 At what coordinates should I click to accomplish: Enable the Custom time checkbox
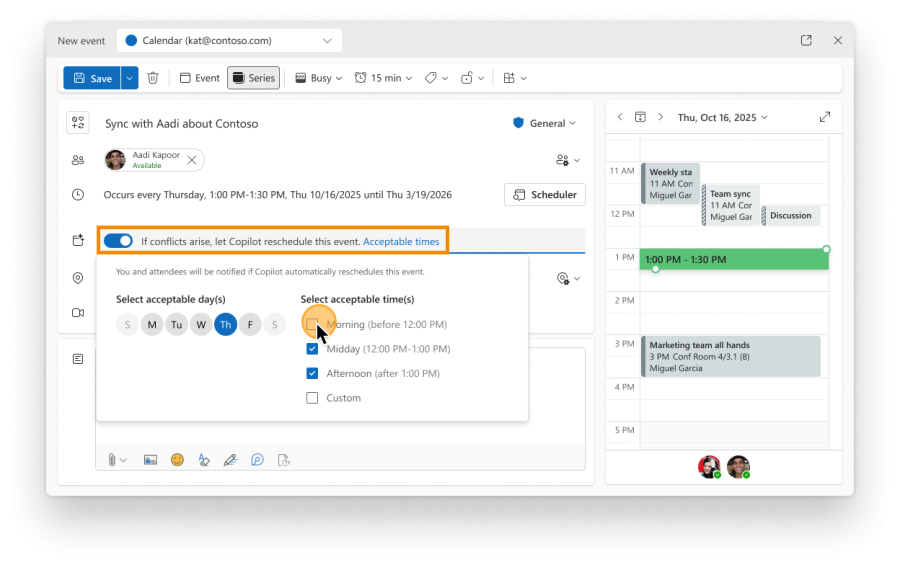(x=312, y=398)
